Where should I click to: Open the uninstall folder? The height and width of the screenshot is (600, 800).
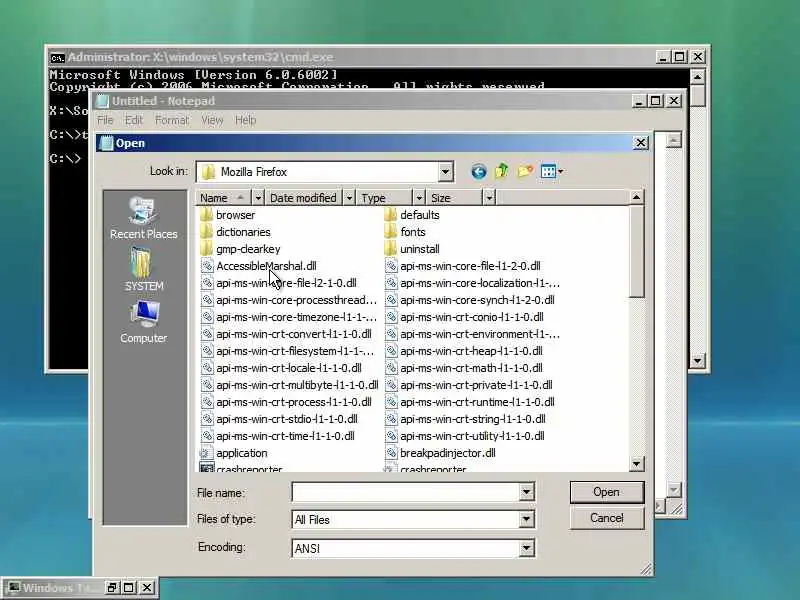[x=412, y=249]
